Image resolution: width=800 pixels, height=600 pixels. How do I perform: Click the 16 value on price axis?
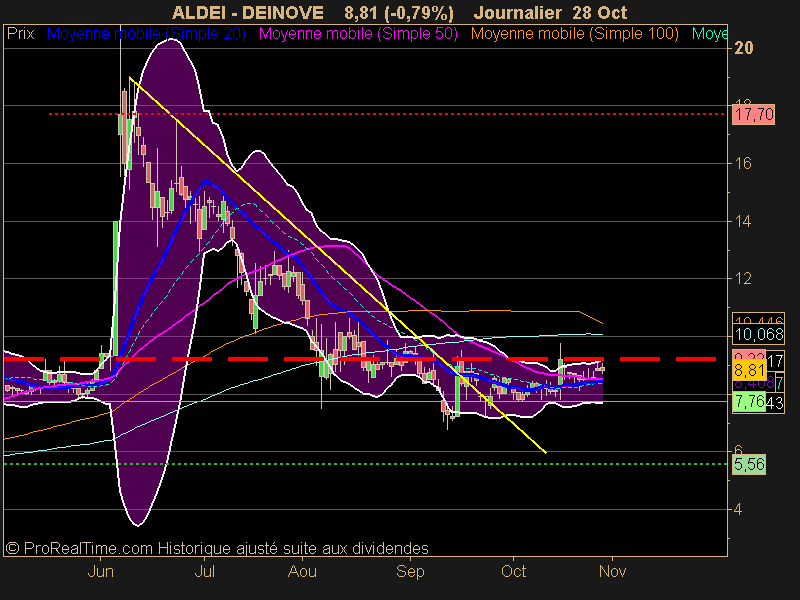742,163
